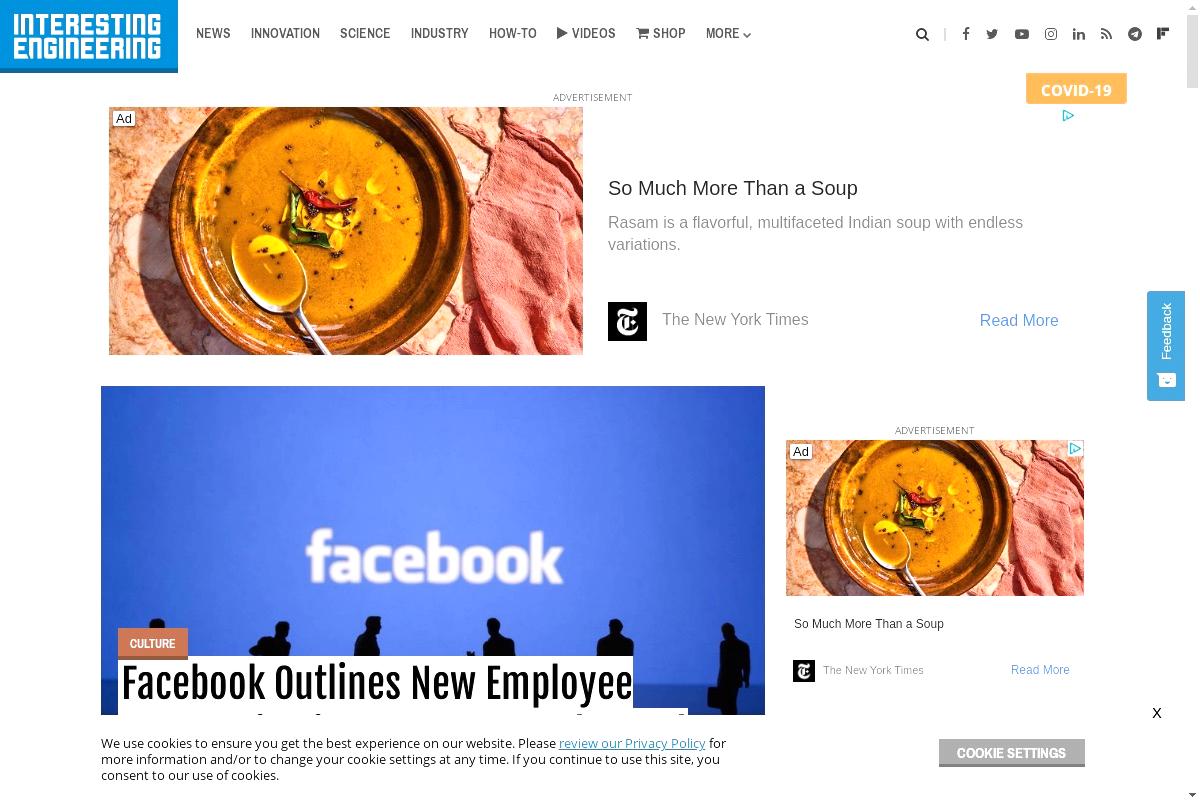Dismiss cookie banner with the X
The height and width of the screenshot is (803, 1200).
click(1157, 713)
